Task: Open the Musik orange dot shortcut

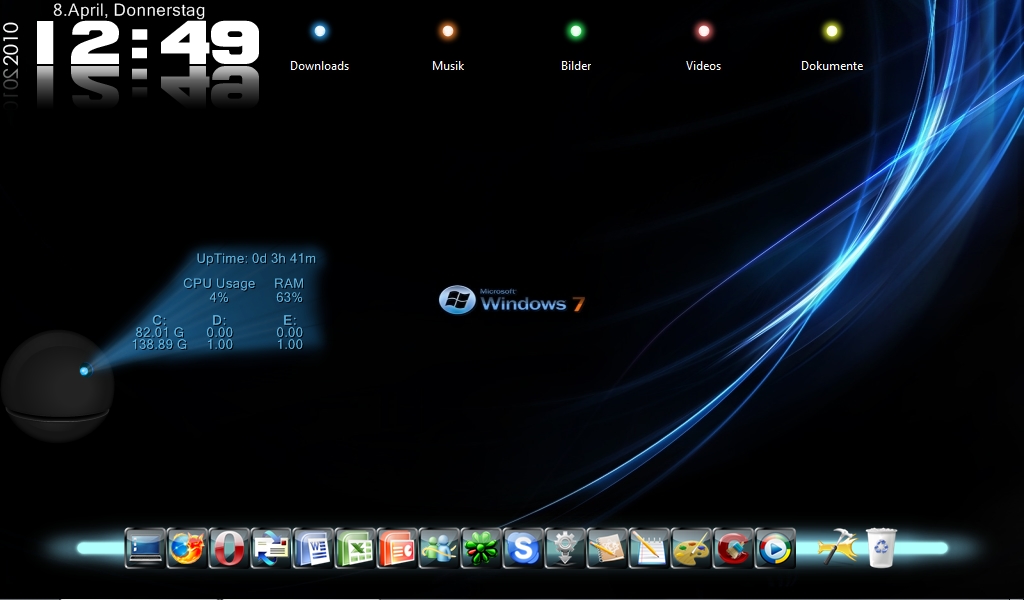Action: point(447,31)
